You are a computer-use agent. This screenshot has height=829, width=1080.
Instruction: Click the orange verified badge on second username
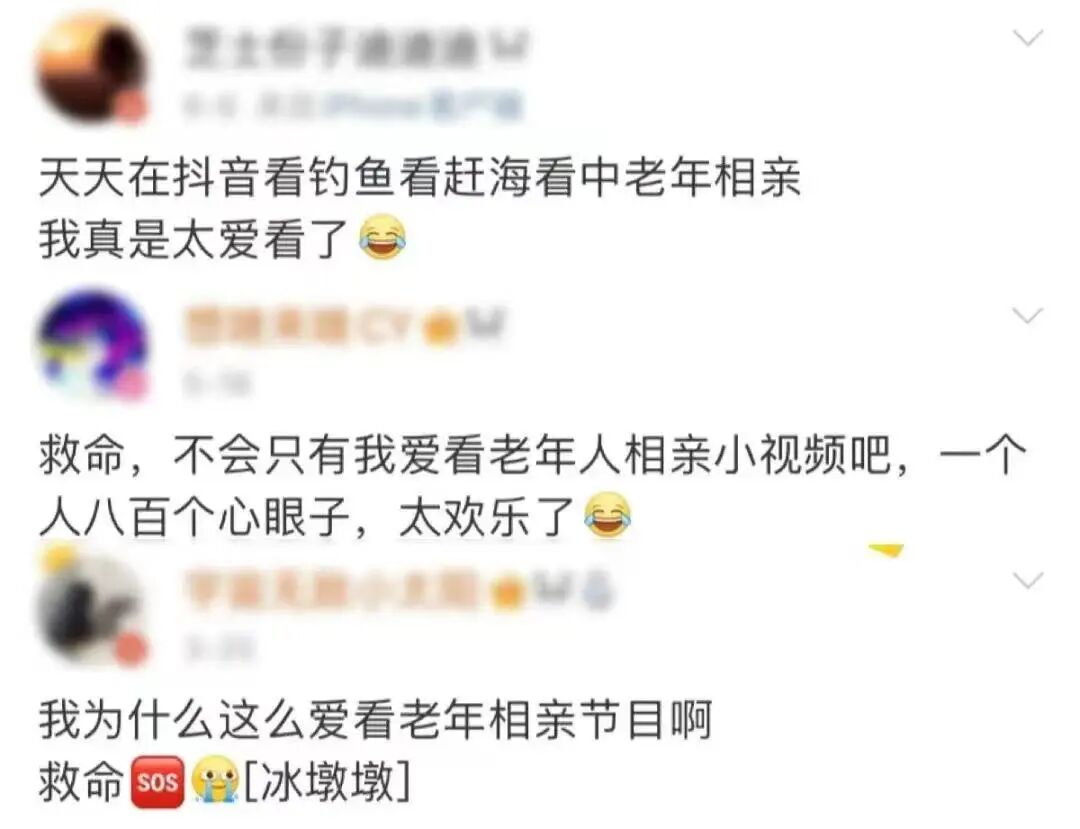click(442, 328)
